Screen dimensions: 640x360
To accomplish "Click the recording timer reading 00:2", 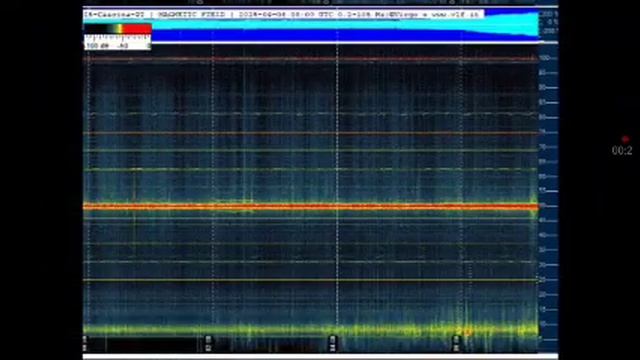I will pyautogui.click(x=622, y=151).
